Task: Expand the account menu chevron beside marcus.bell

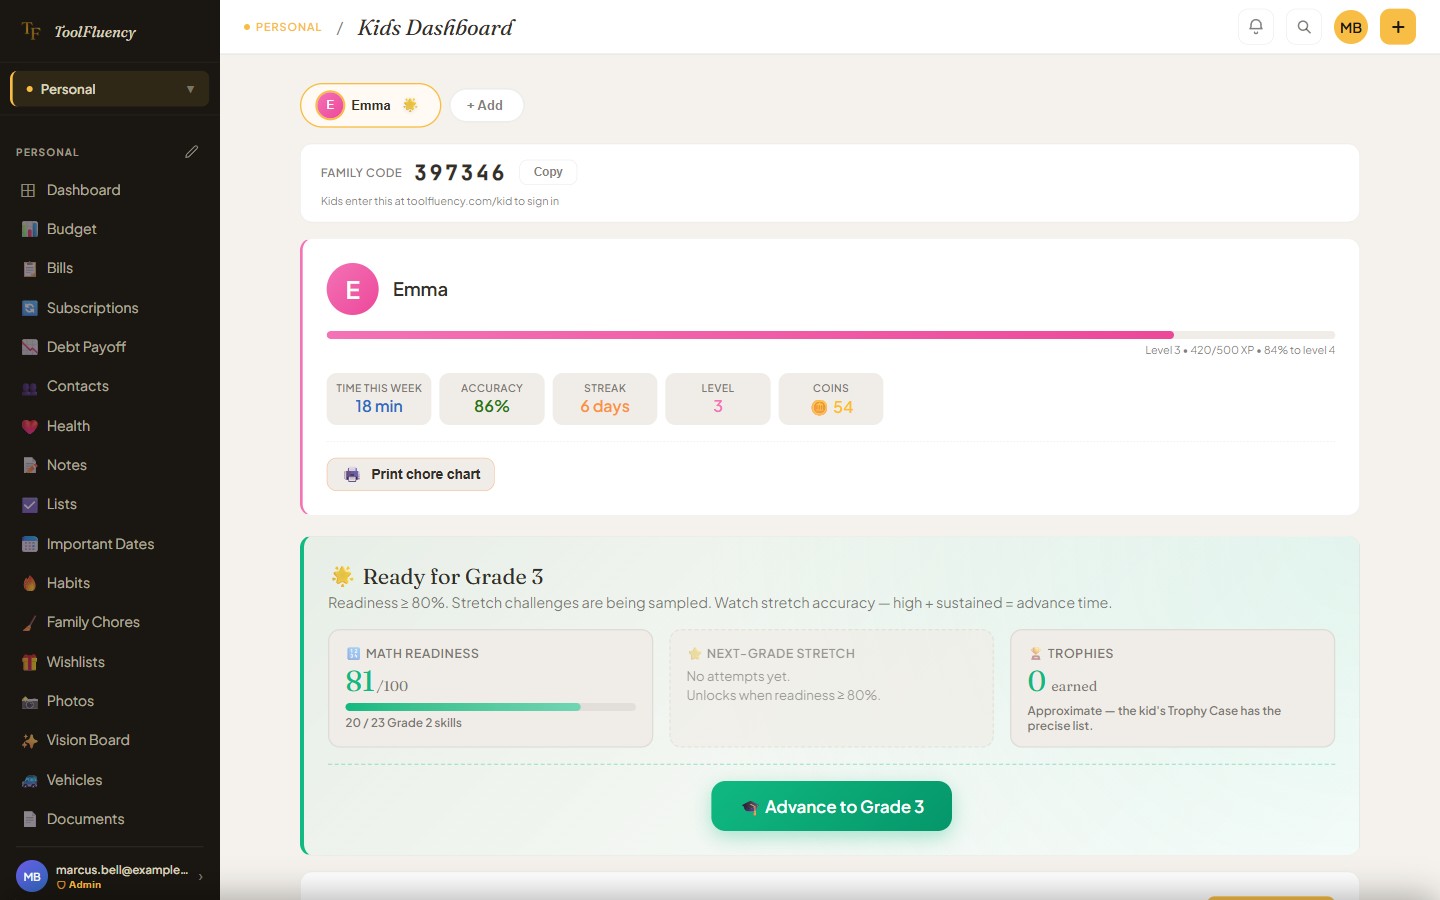Action: [x=200, y=877]
